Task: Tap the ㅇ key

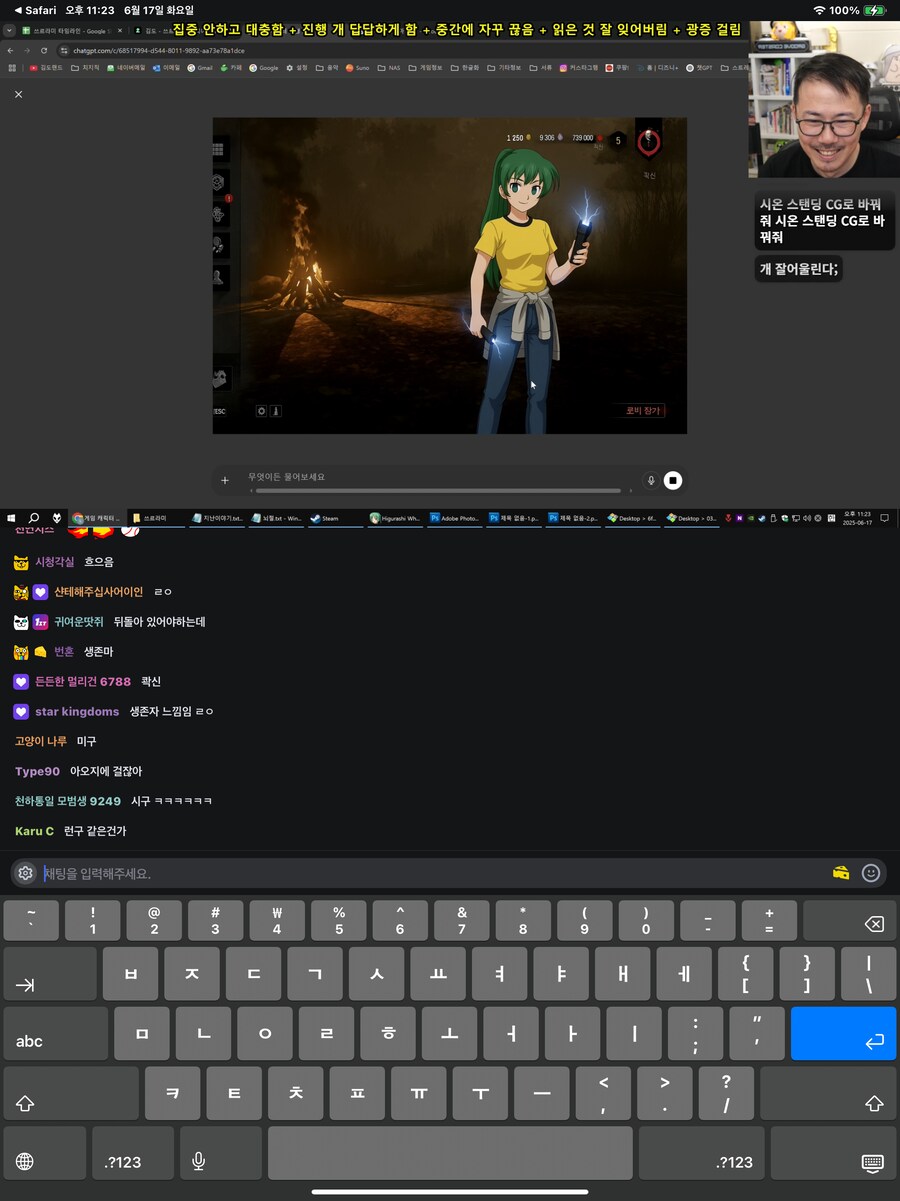Action: pyautogui.click(x=265, y=1033)
